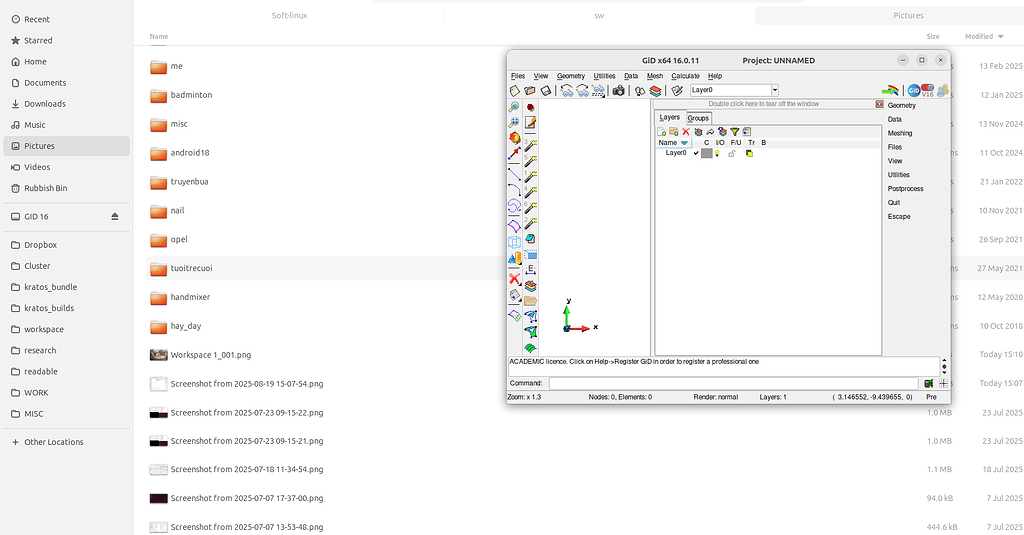
Task: Click Meshing in the right-side menu
Action: pyautogui.click(x=900, y=133)
